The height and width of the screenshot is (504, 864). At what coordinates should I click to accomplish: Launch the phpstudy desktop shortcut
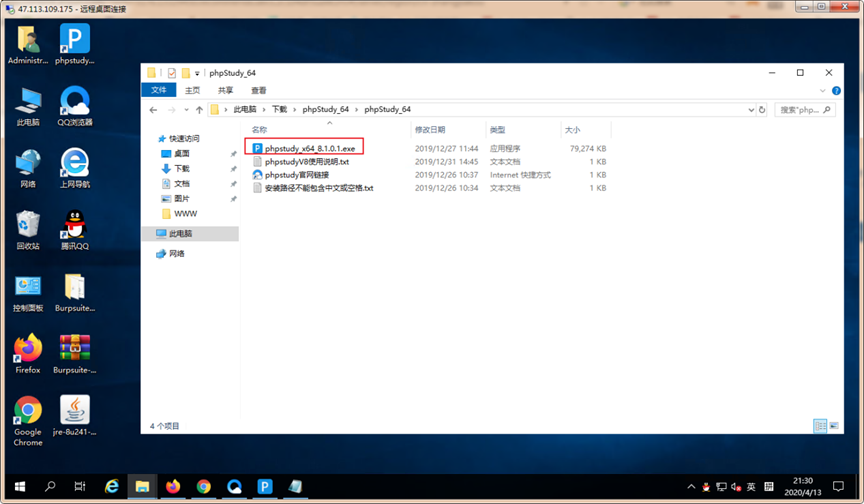(x=75, y=45)
